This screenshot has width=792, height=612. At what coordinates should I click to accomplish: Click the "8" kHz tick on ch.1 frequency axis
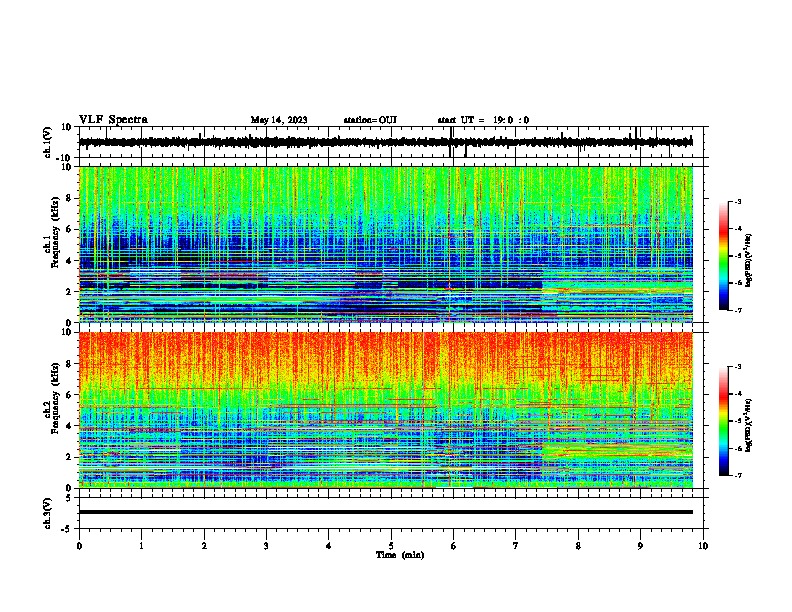click(70, 198)
